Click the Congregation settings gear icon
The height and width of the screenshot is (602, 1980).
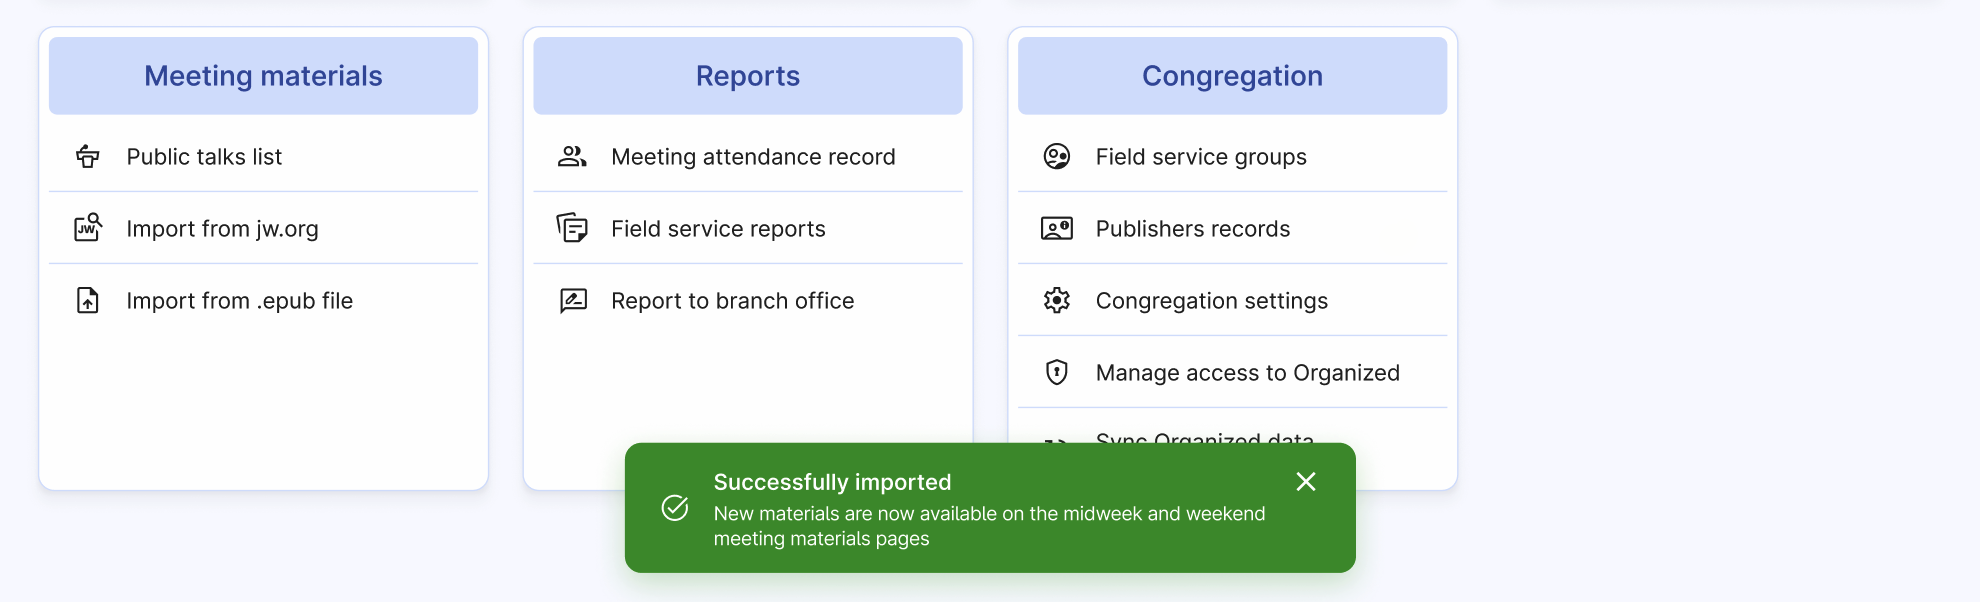click(x=1057, y=300)
